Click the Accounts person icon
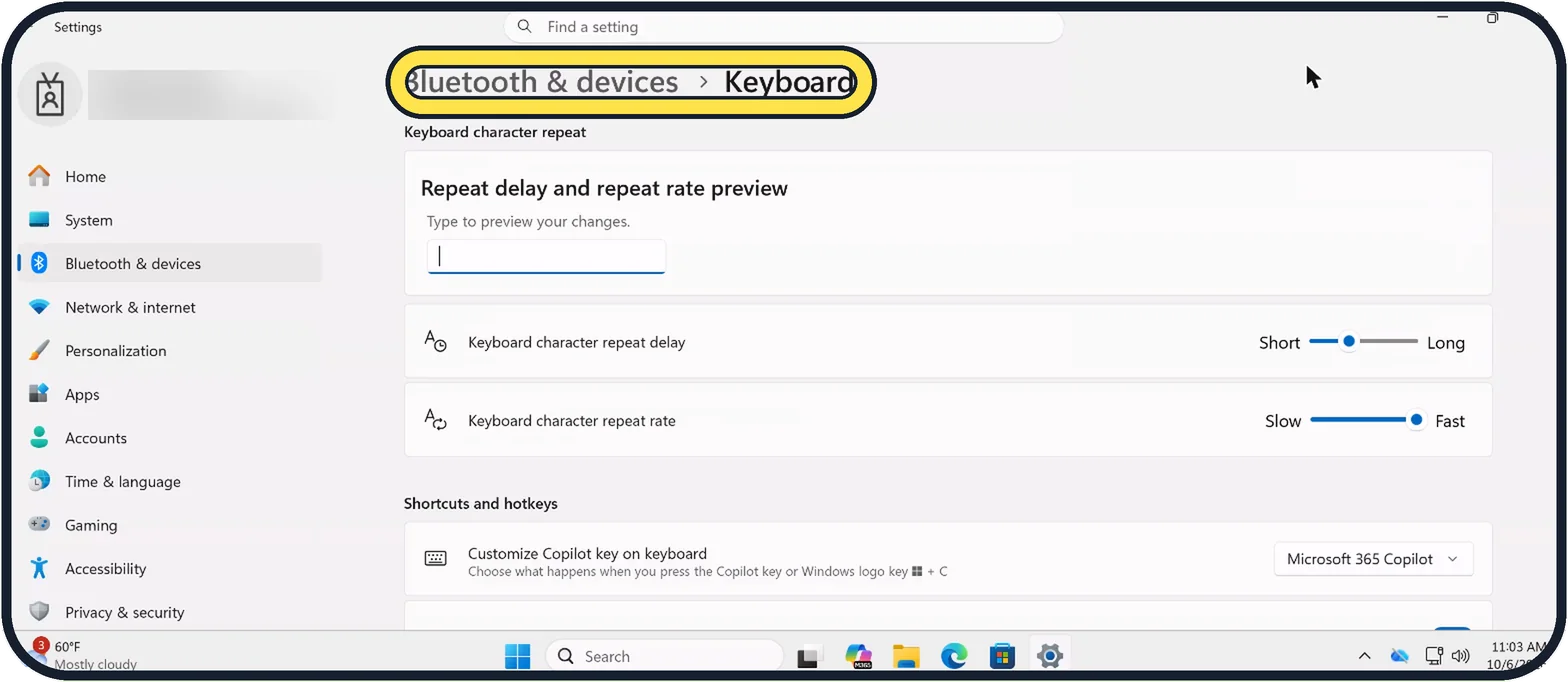 point(39,438)
